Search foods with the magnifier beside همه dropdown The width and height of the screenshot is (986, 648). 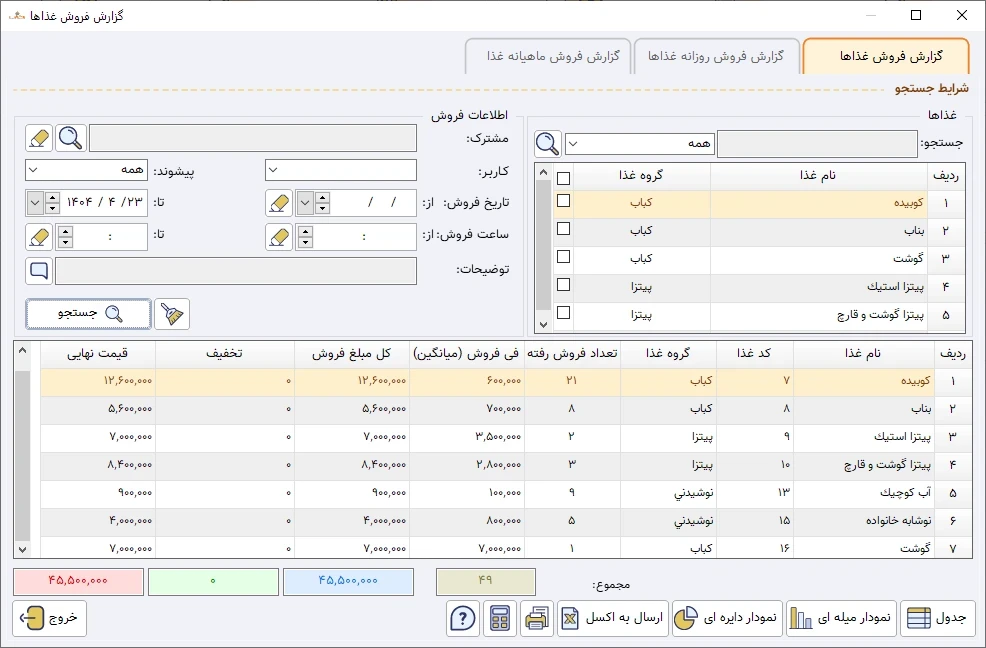[x=546, y=143]
